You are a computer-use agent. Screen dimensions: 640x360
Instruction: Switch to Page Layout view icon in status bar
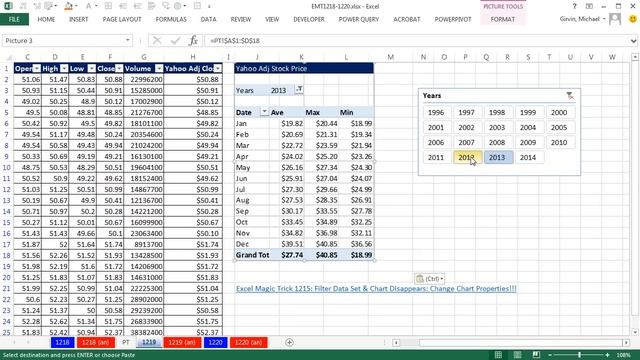click(517, 355)
